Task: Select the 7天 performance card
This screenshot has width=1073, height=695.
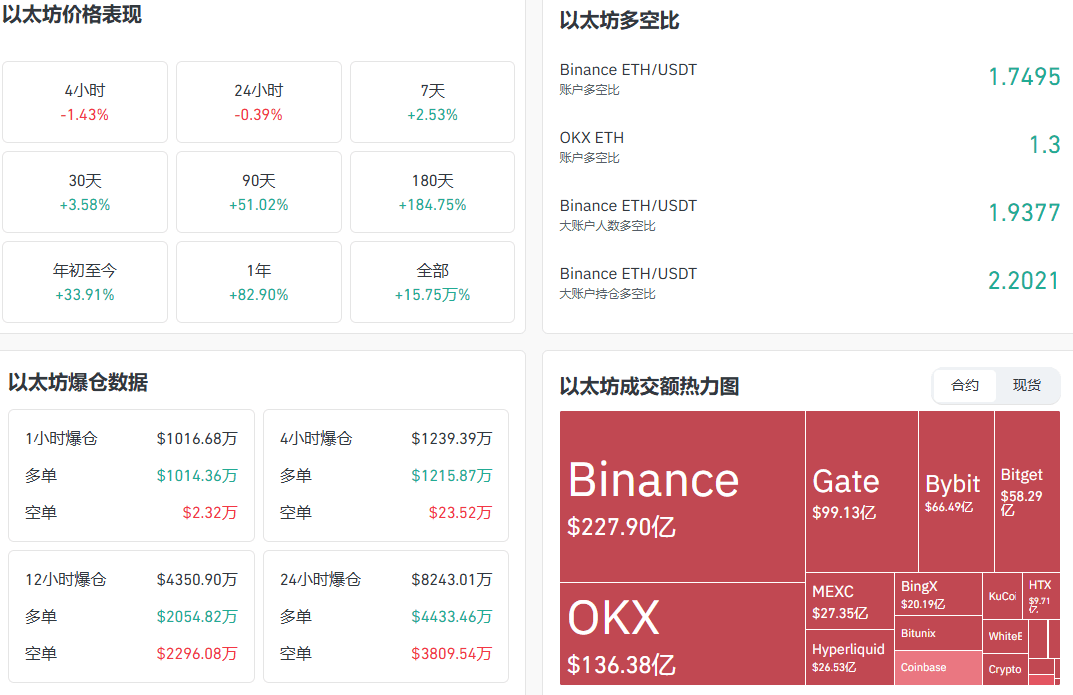Action: click(x=432, y=102)
